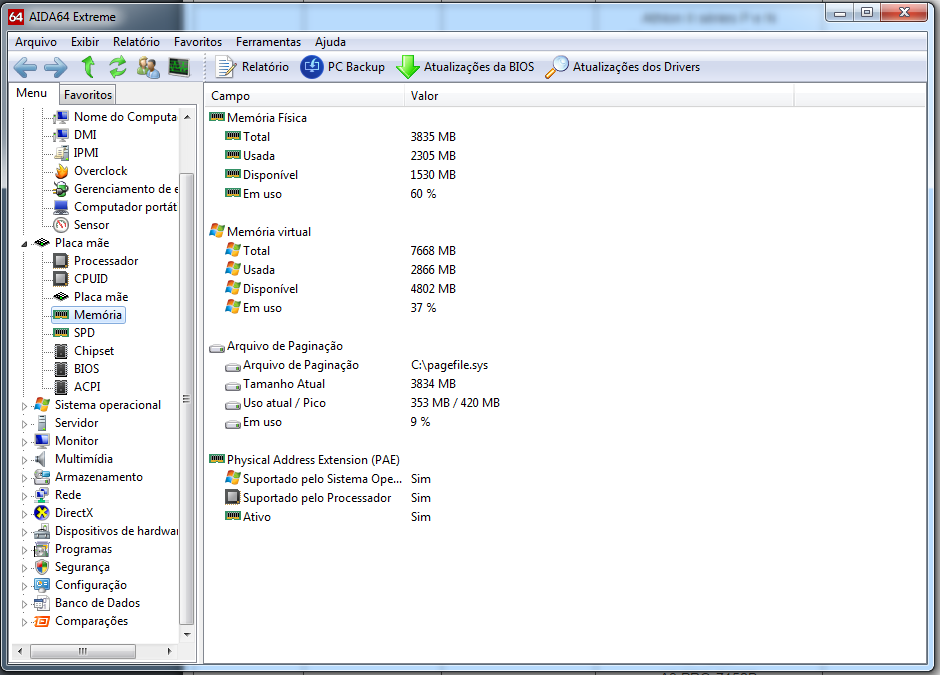Select the CPUID tree item
This screenshot has width=944, height=675.
point(81,279)
